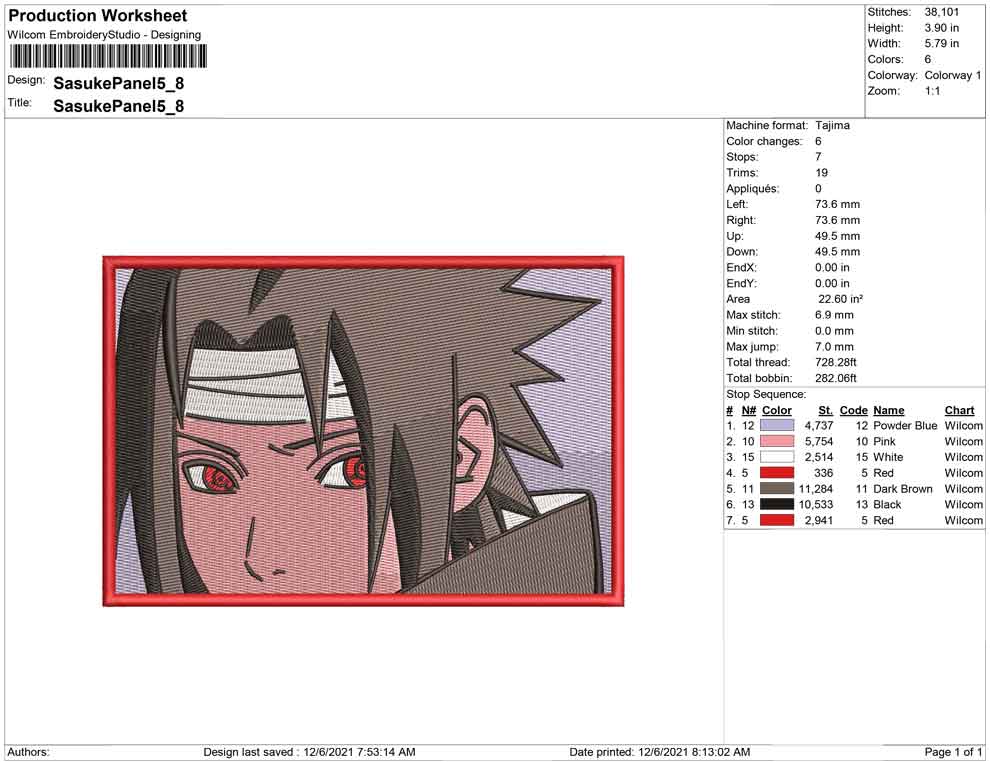
Task: Click the Up value '49.5 mm'
Action: (x=837, y=236)
